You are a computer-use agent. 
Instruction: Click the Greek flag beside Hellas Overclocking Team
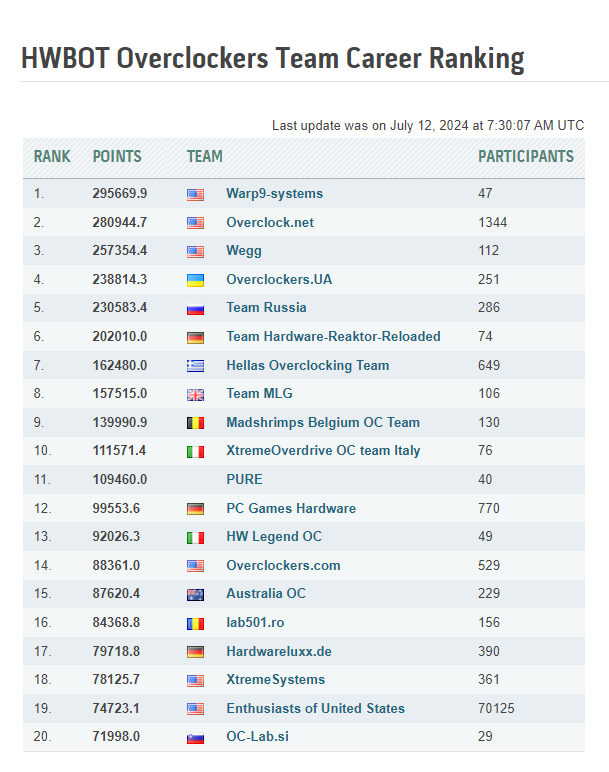tap(195, 366)
